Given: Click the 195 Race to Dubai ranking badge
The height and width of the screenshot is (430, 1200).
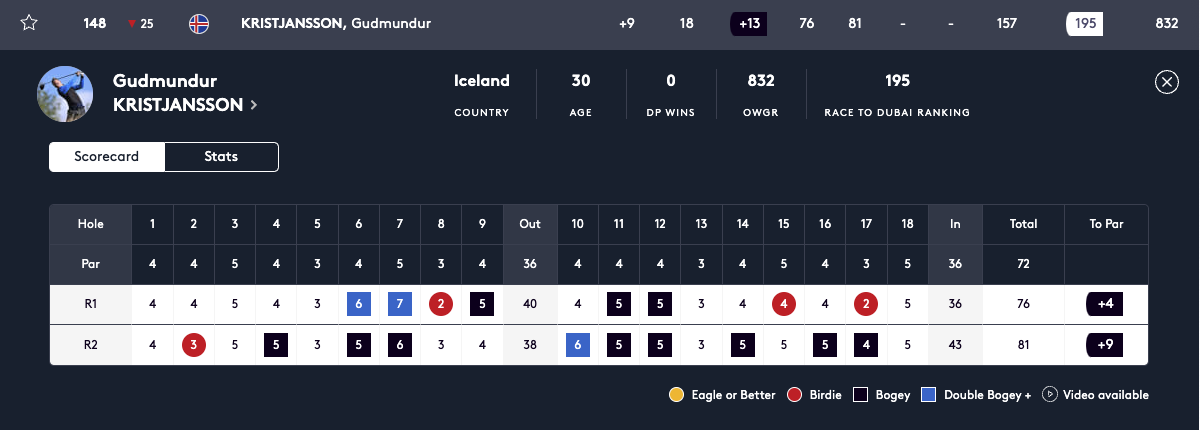Looking at the screenshot, I should click(1084, 24).
